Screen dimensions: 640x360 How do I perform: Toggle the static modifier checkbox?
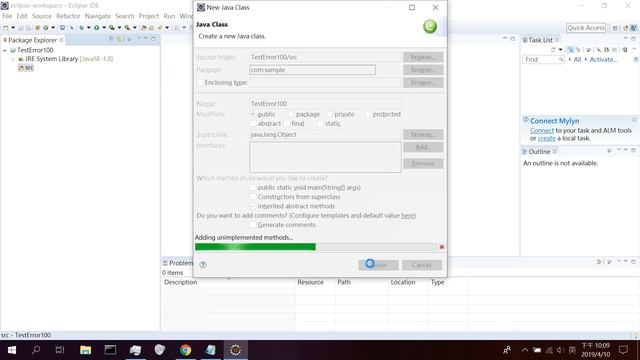[320, 123]
